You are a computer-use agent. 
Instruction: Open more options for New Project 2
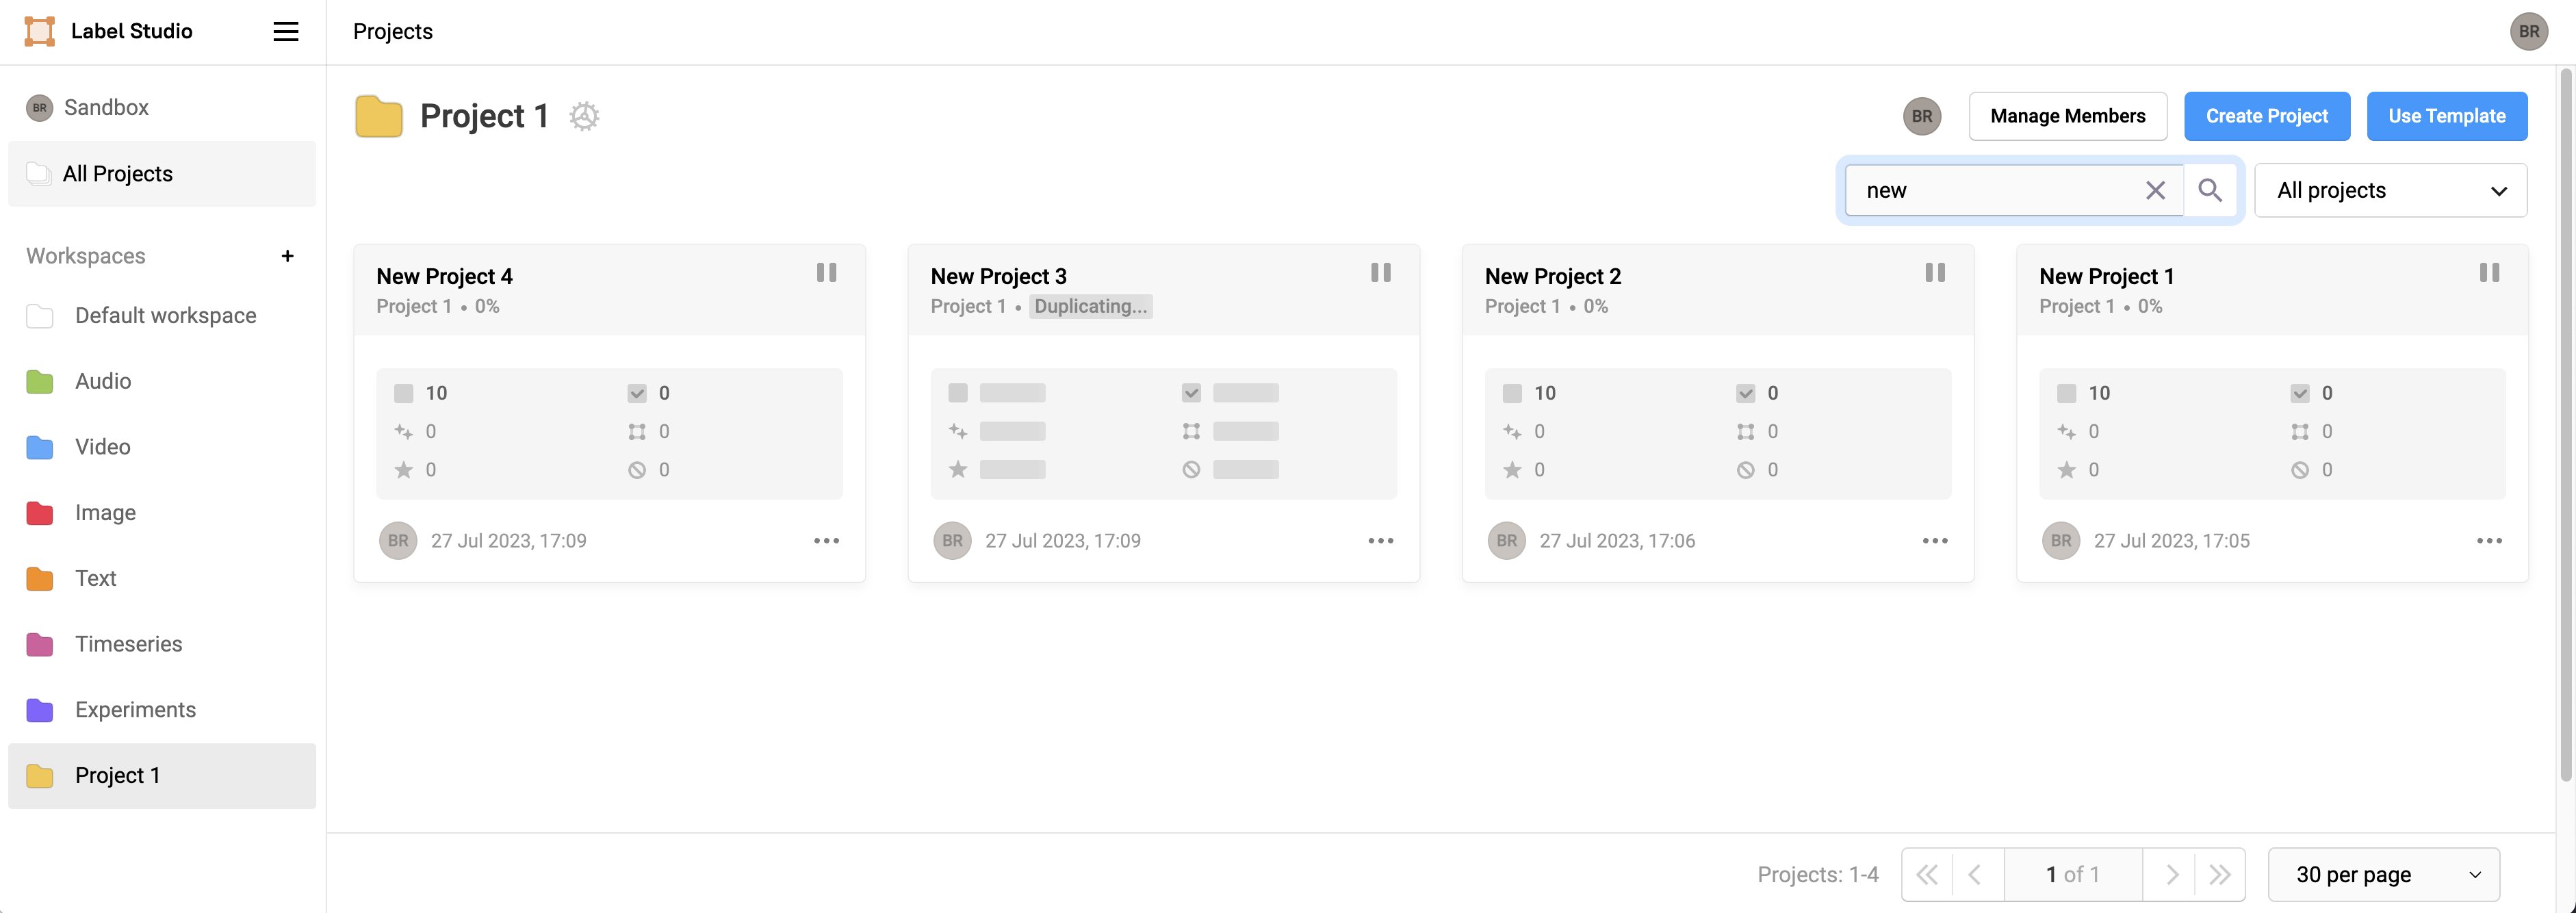1934,541
